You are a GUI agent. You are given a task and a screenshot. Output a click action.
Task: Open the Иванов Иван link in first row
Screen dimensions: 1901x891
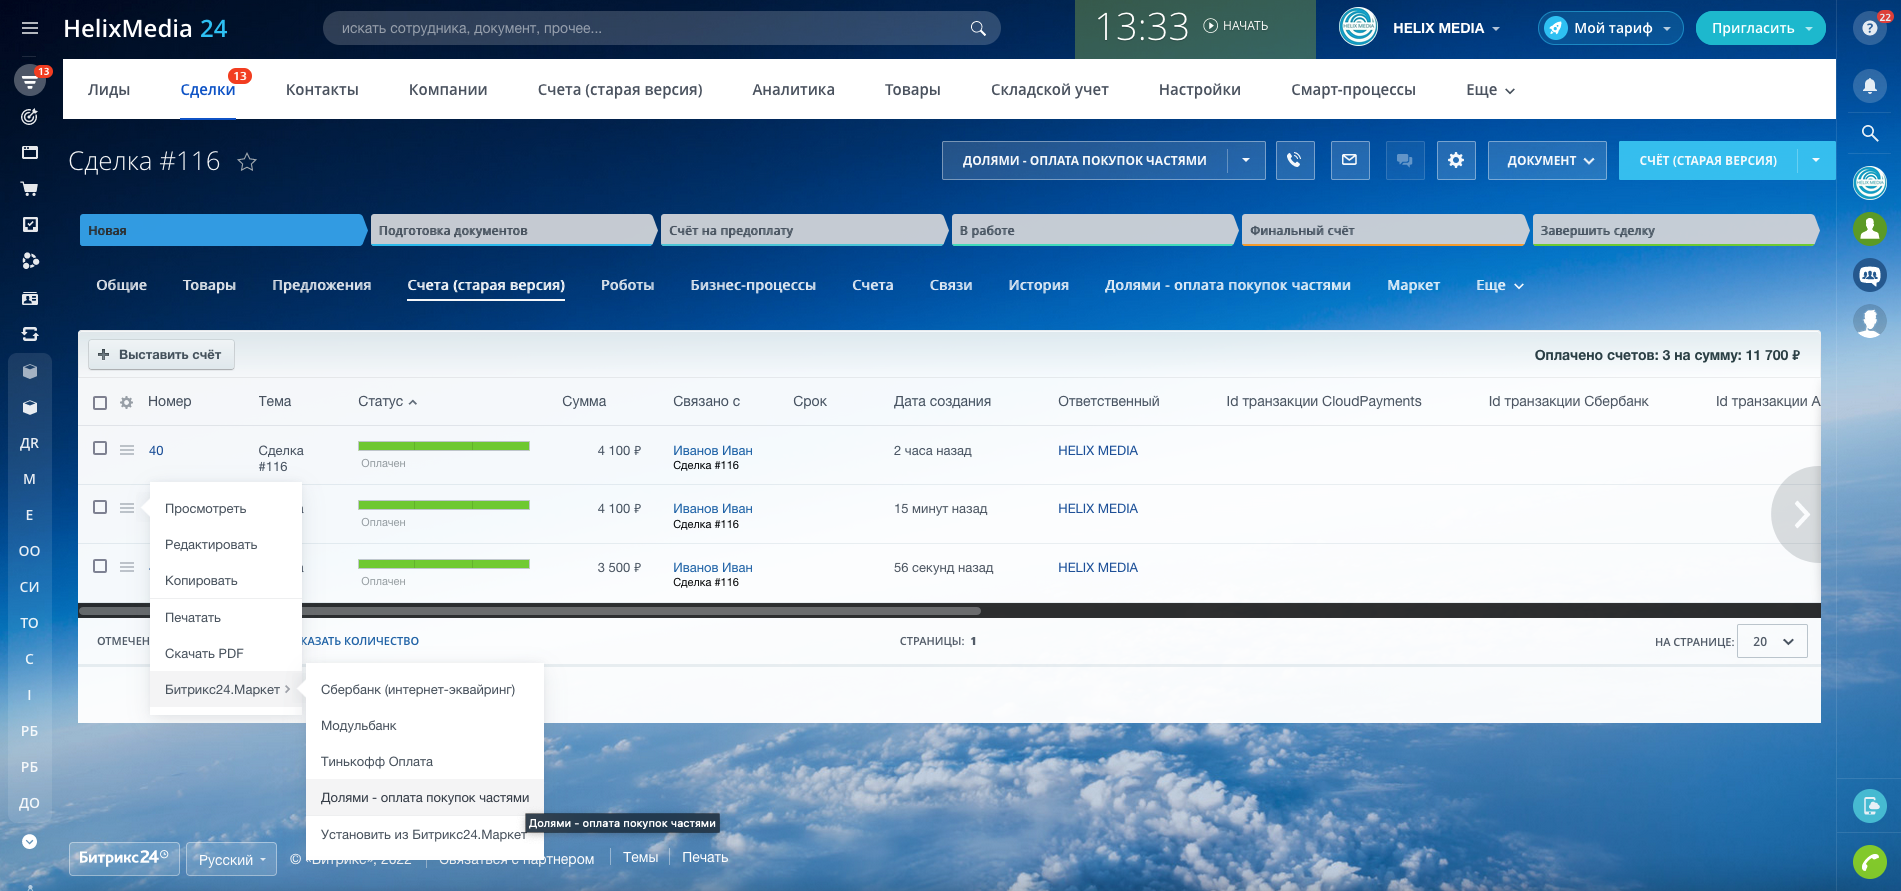712,450
